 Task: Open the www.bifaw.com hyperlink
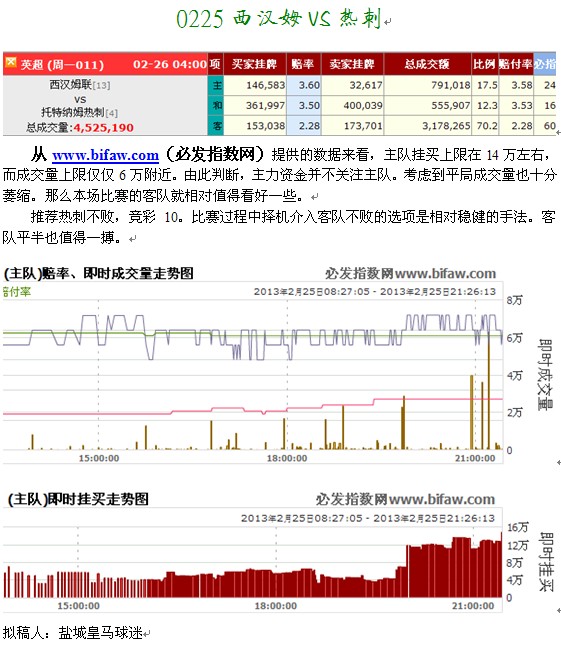tap(105, 155)
